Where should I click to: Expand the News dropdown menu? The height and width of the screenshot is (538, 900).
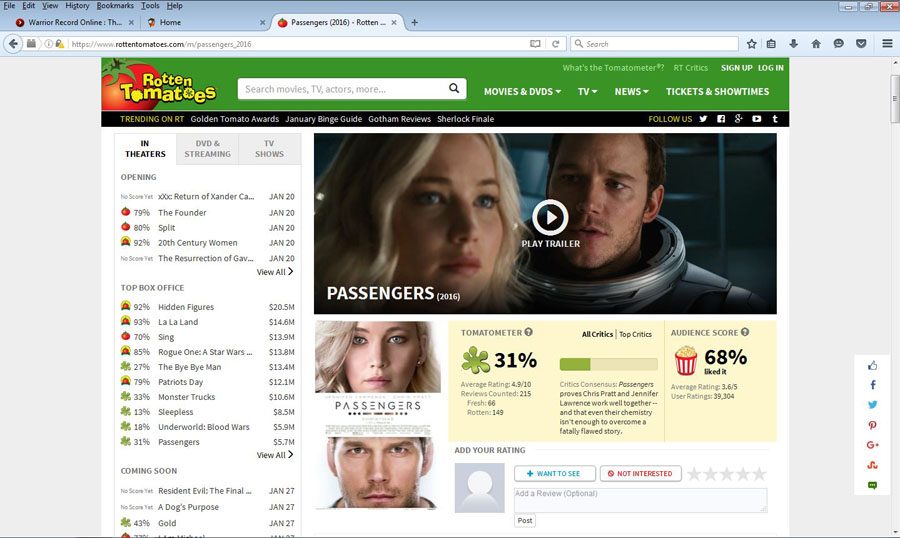click(x=631, y=91)
